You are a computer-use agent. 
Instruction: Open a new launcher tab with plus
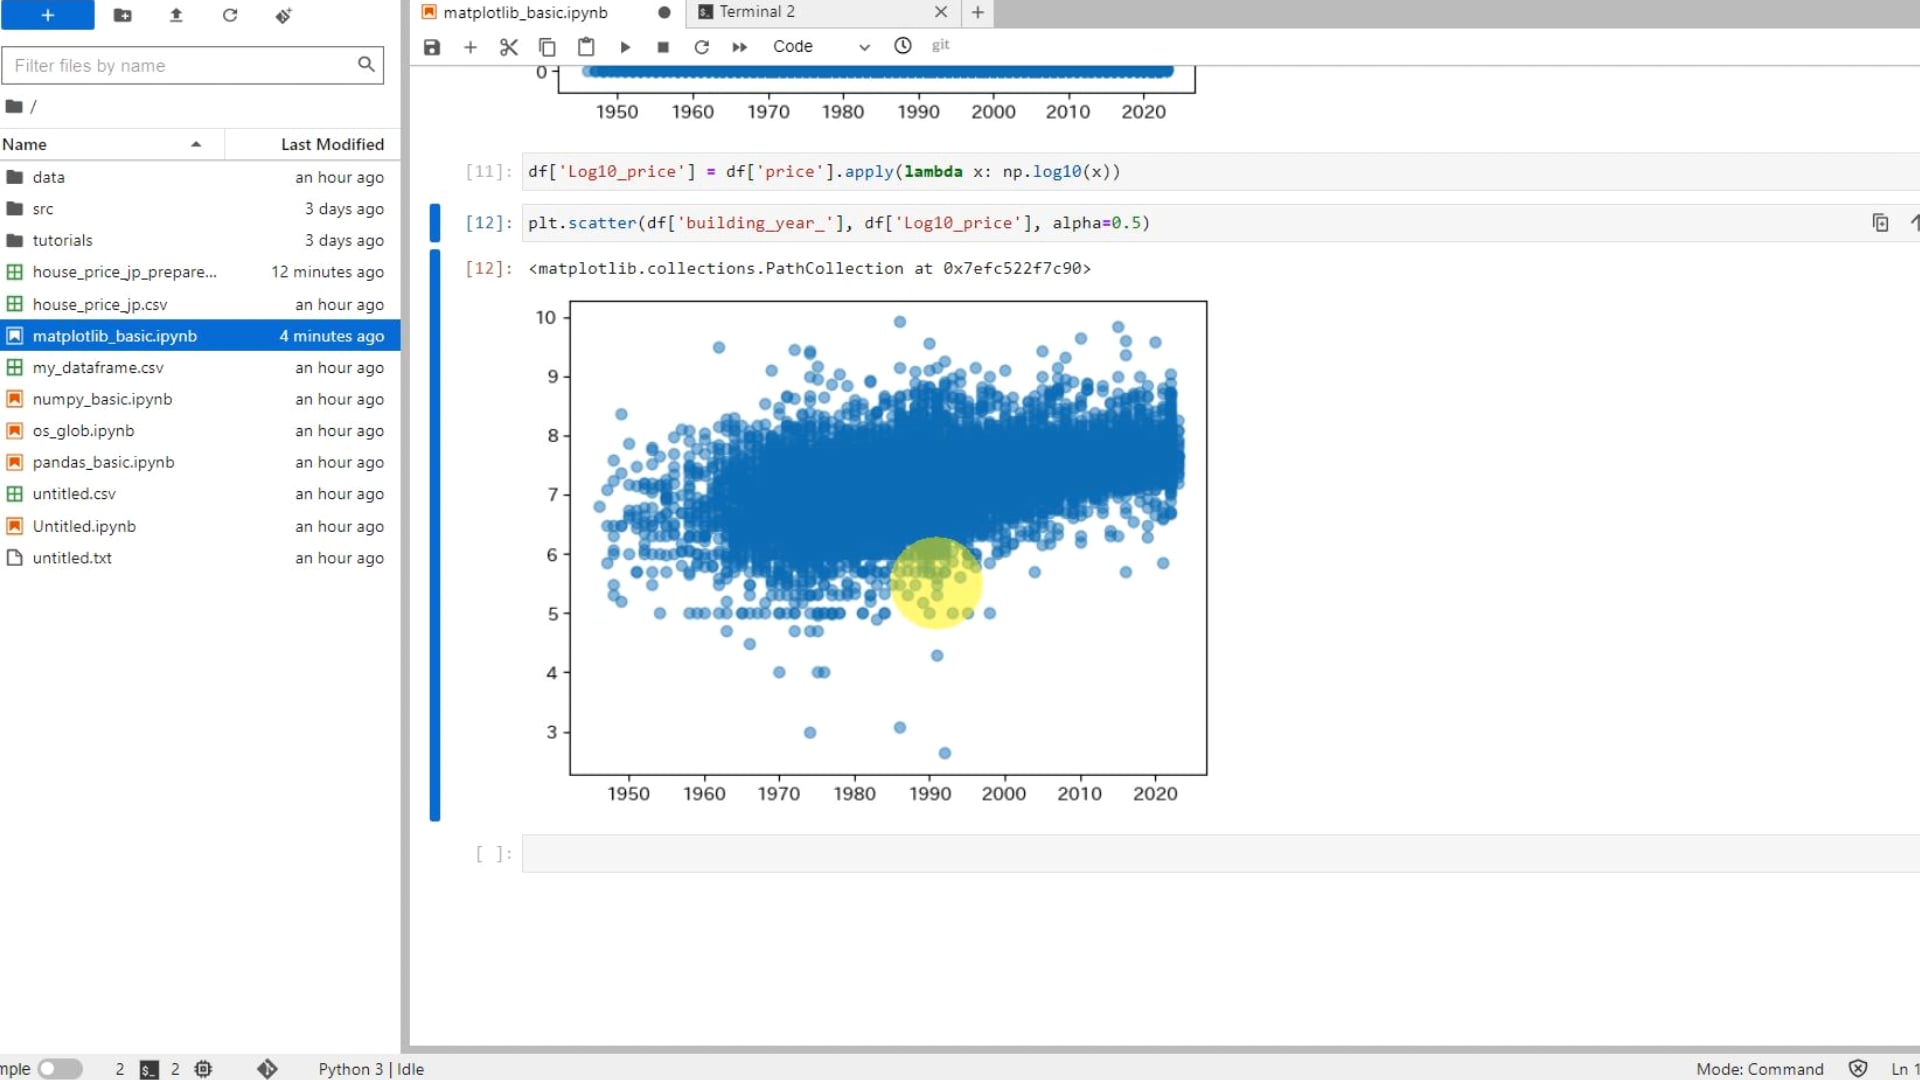point(977,12)
